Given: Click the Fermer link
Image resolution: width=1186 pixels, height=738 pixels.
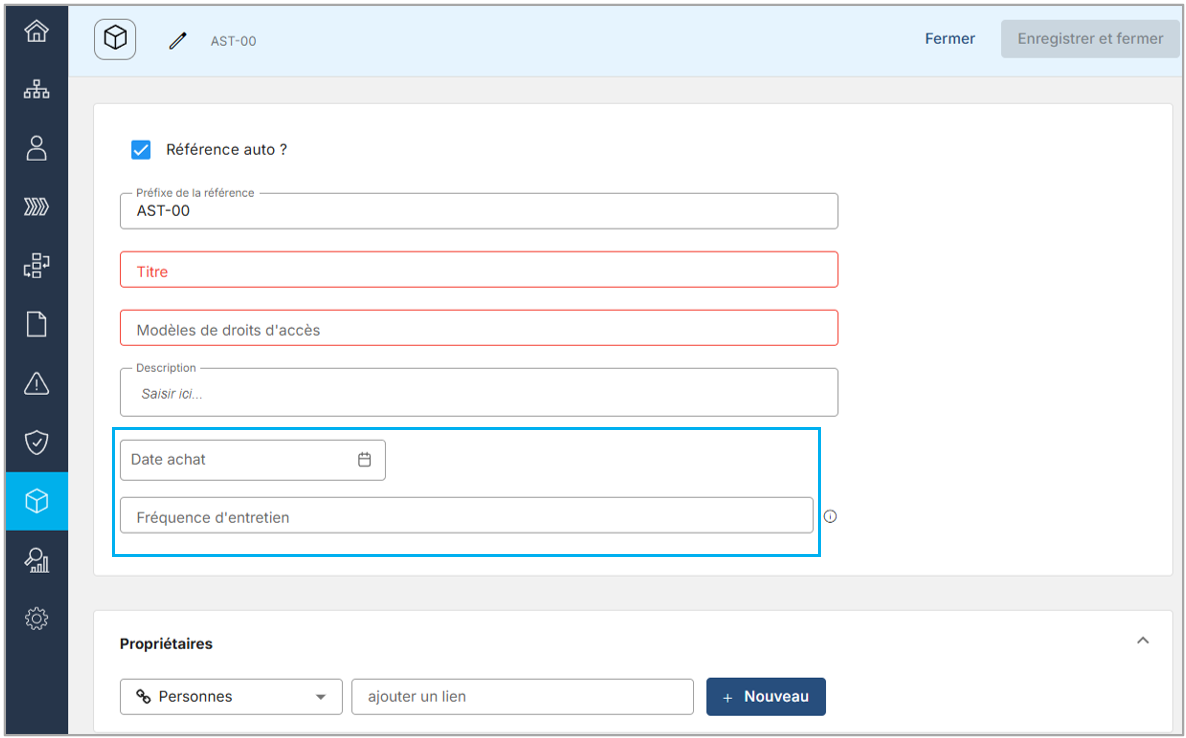Looking at the screenshot, I should coord(949,39).
